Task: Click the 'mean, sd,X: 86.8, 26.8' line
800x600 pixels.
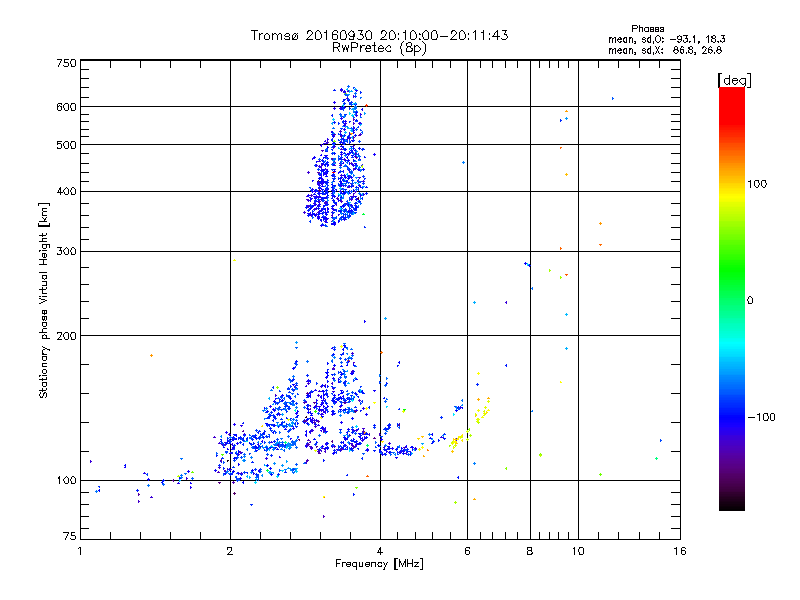Action: pyautogui.click(x=665, y=50)
